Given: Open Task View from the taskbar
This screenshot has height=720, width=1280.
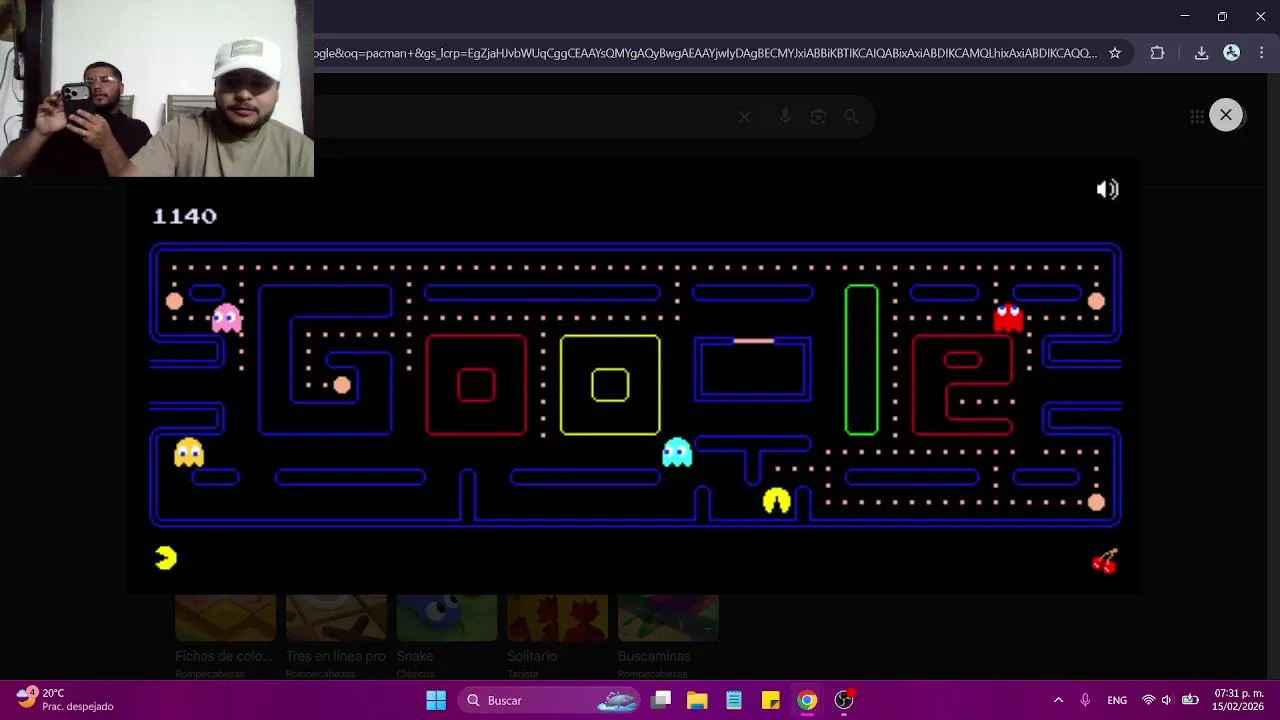Looking at the screenshot, I should pos(661,700).
